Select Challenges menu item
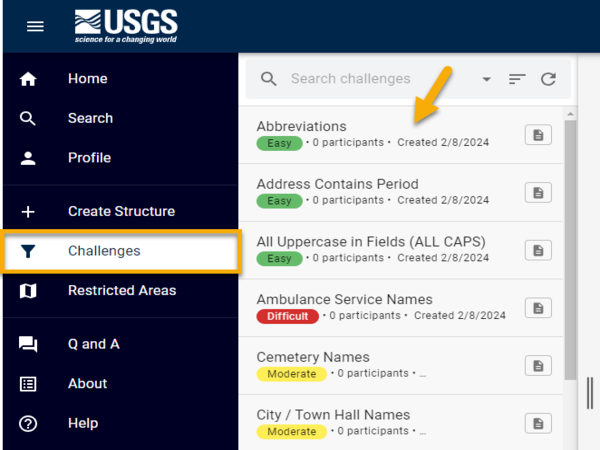600x450 pixels. click(x=121, y=251)
